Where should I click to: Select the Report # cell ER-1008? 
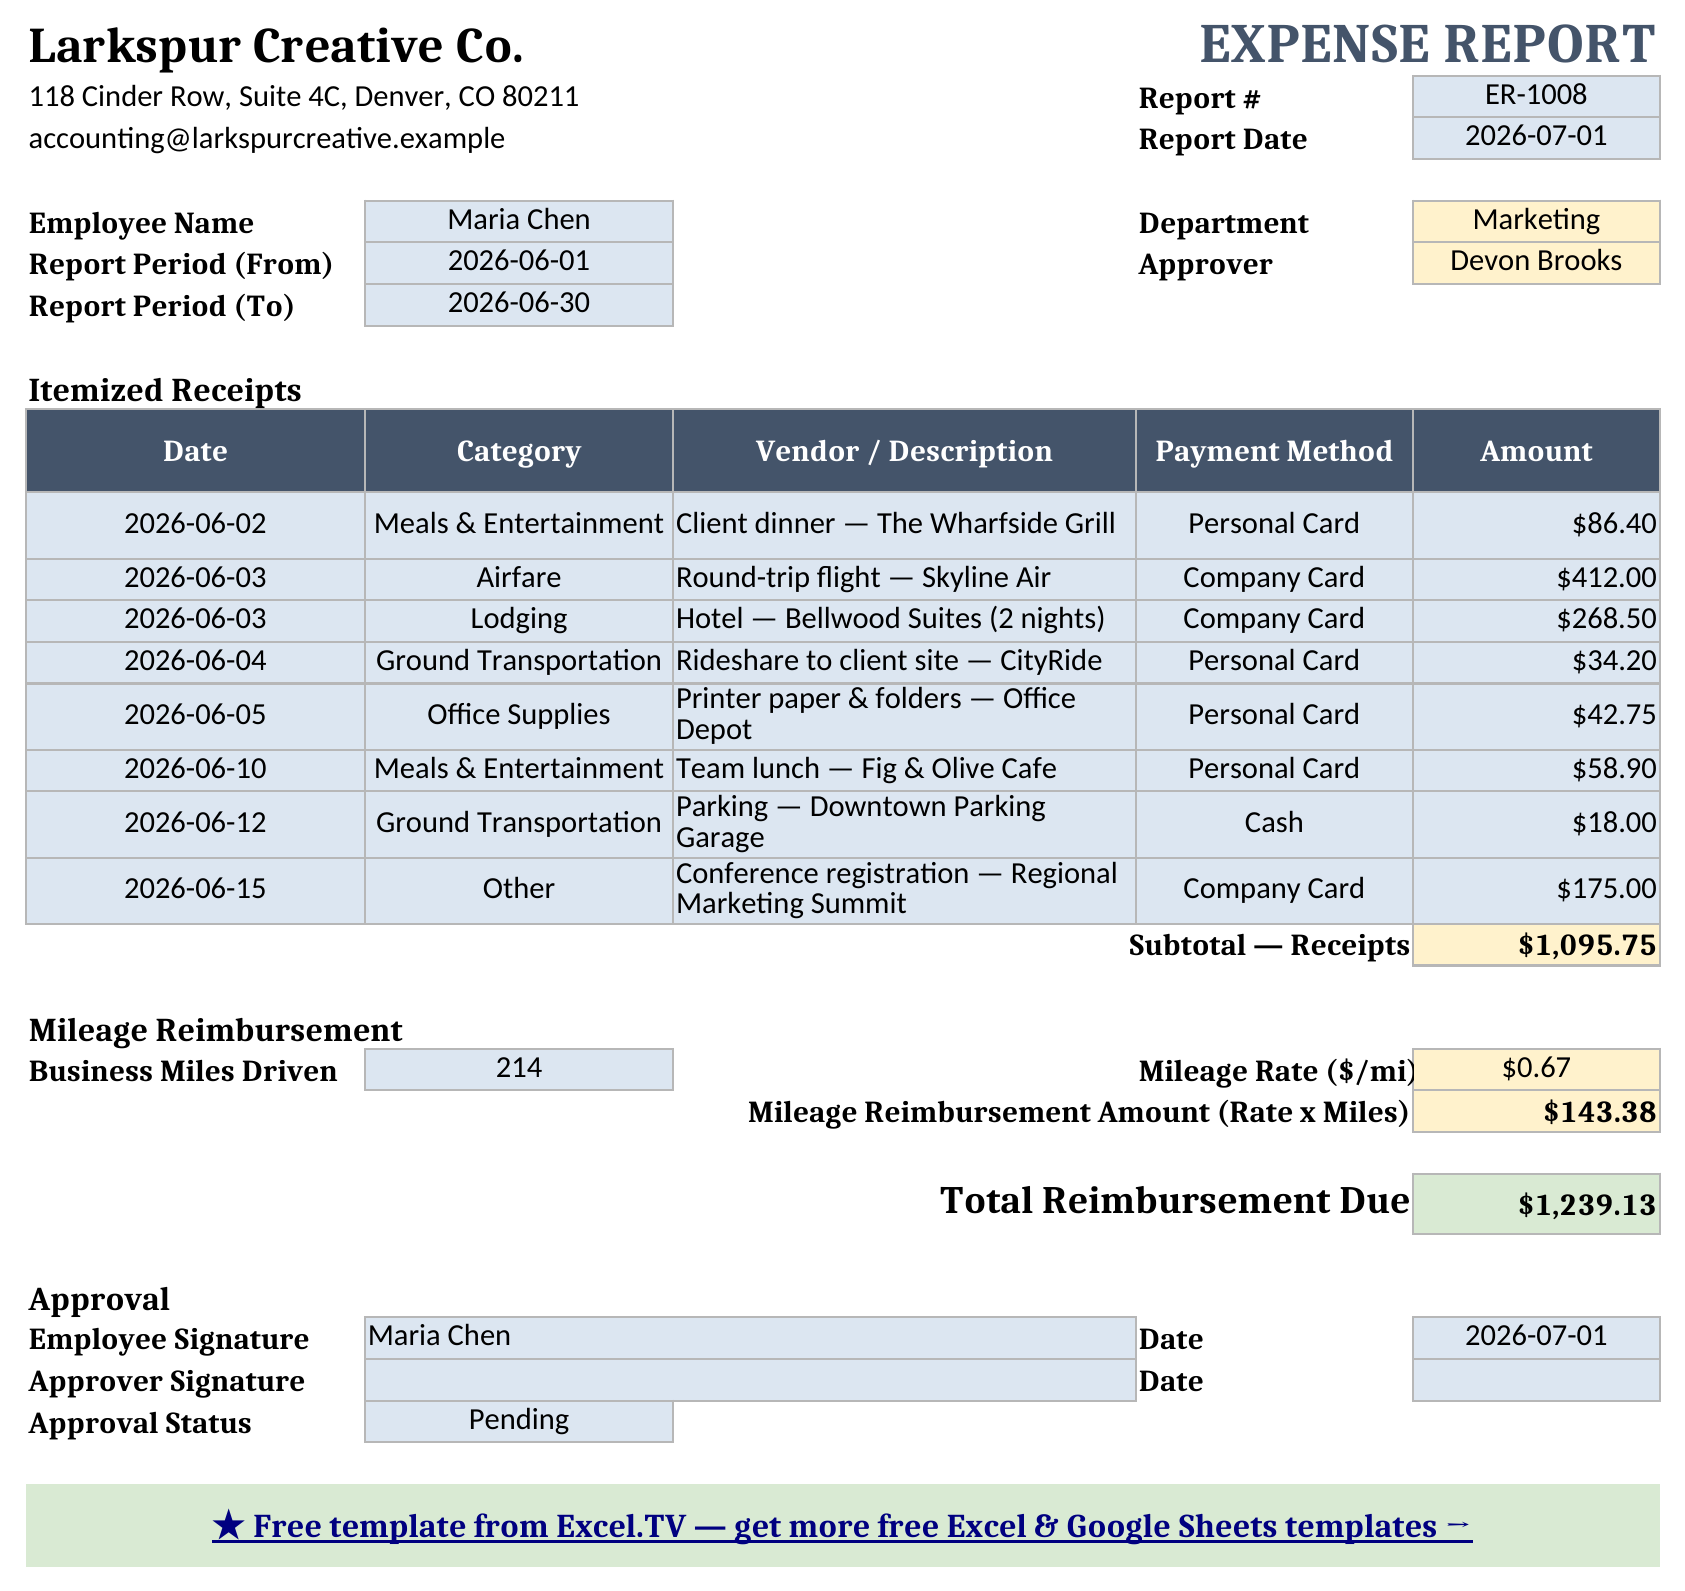click(1536, 96)
